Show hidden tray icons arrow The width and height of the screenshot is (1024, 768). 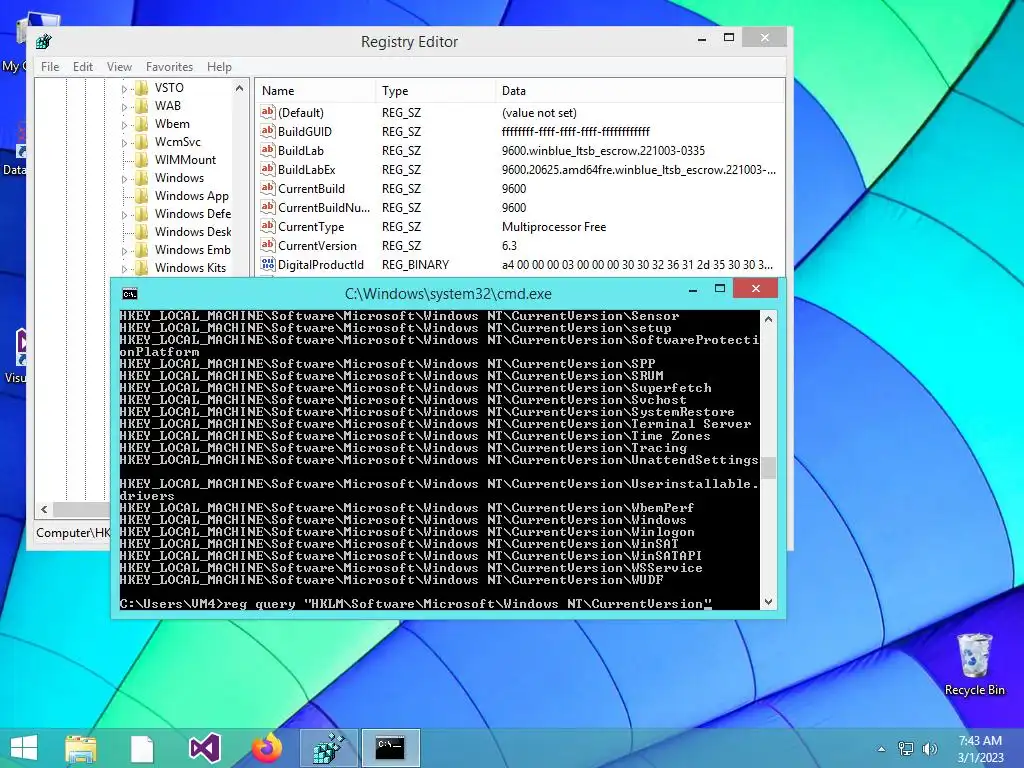882,749
